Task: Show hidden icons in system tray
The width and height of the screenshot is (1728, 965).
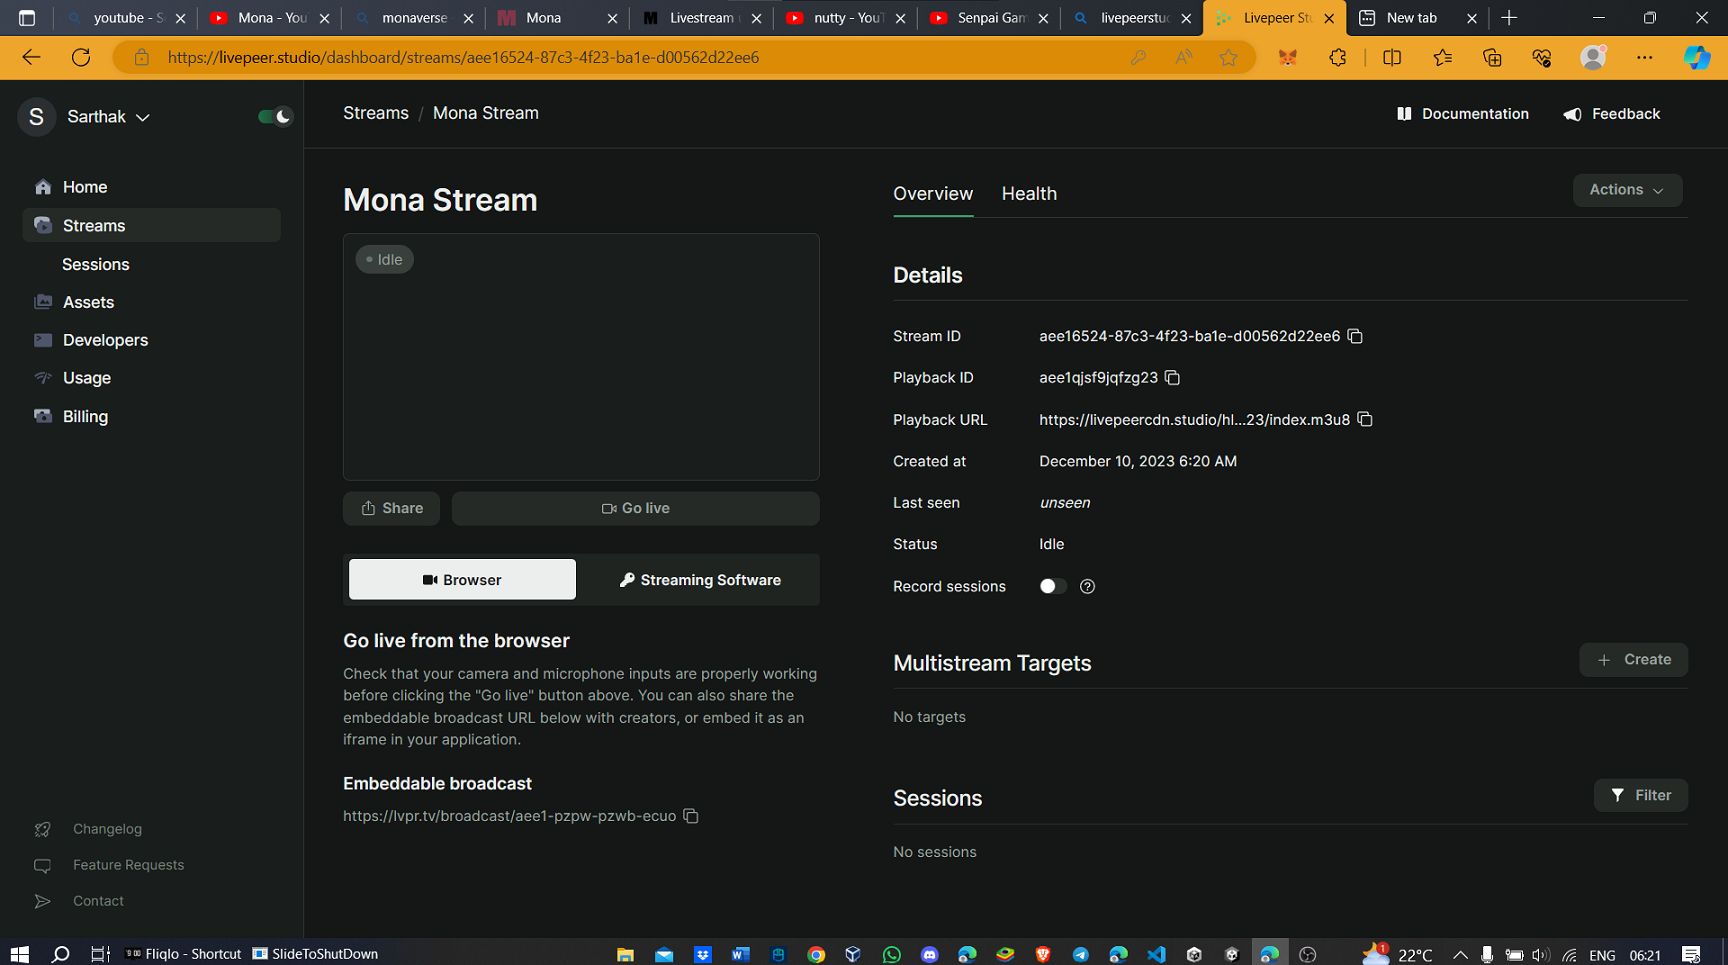Action: [x=1460, y=954]
